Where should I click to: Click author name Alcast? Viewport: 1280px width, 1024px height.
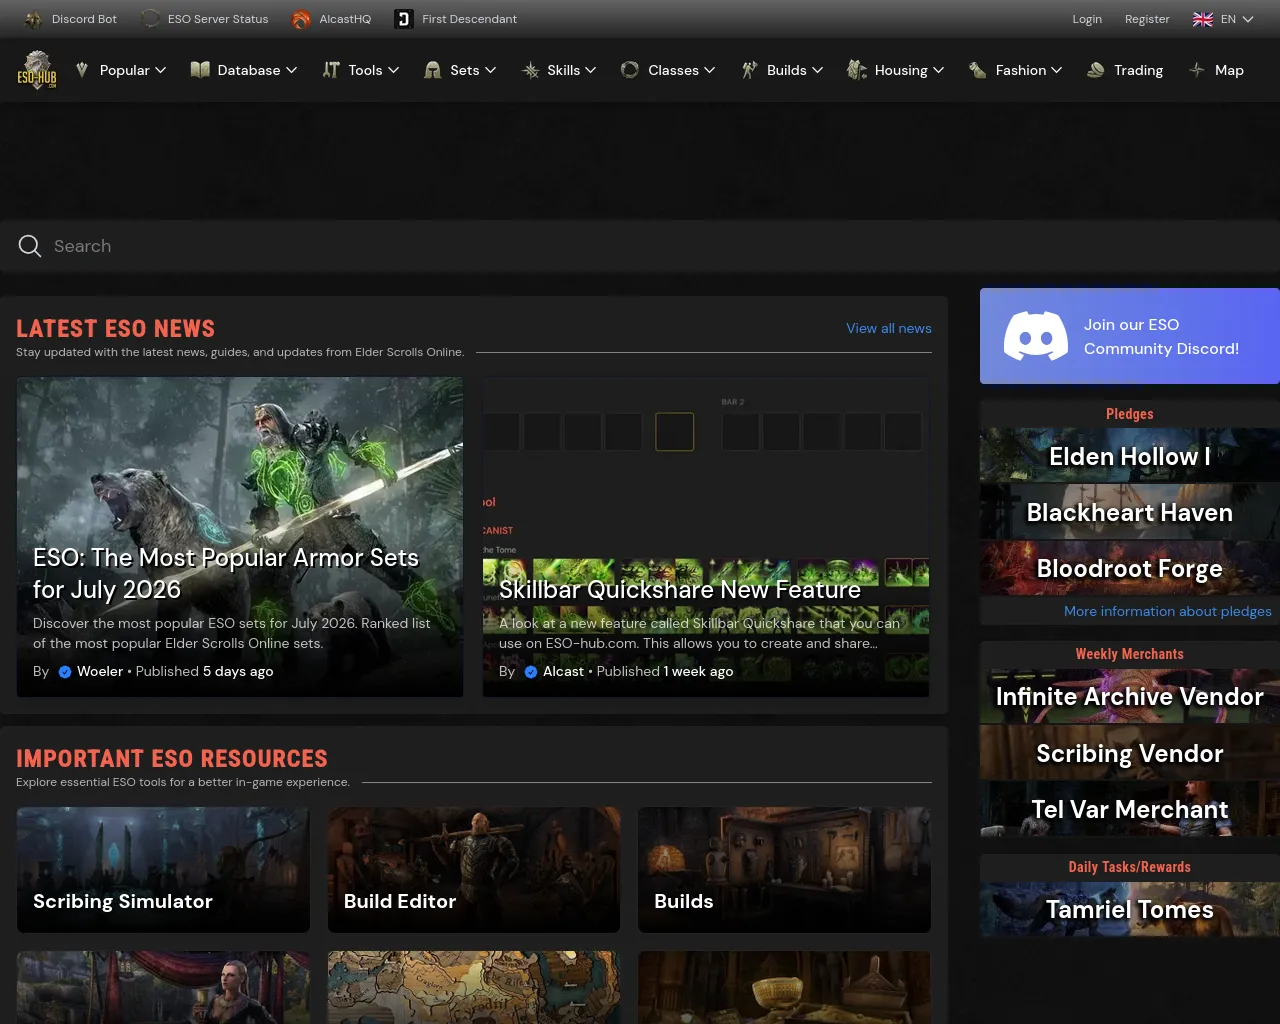click(563, 672)
